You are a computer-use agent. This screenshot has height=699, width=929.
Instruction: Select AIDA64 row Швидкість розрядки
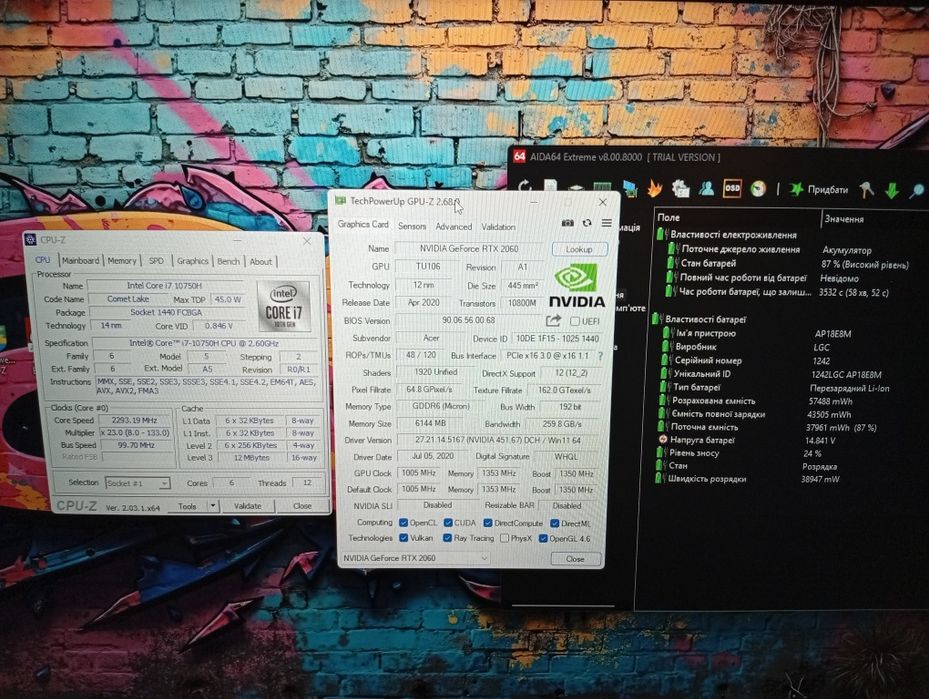[x=748, y=479]
